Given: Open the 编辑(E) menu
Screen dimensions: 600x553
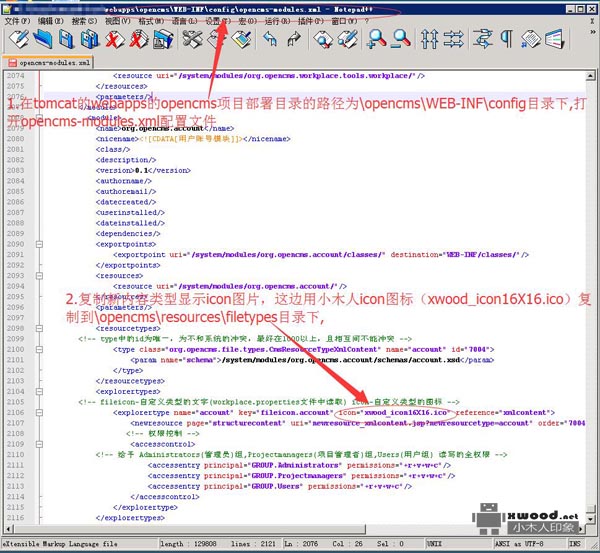Looking at the screenshot, I should tap(51, 21).
